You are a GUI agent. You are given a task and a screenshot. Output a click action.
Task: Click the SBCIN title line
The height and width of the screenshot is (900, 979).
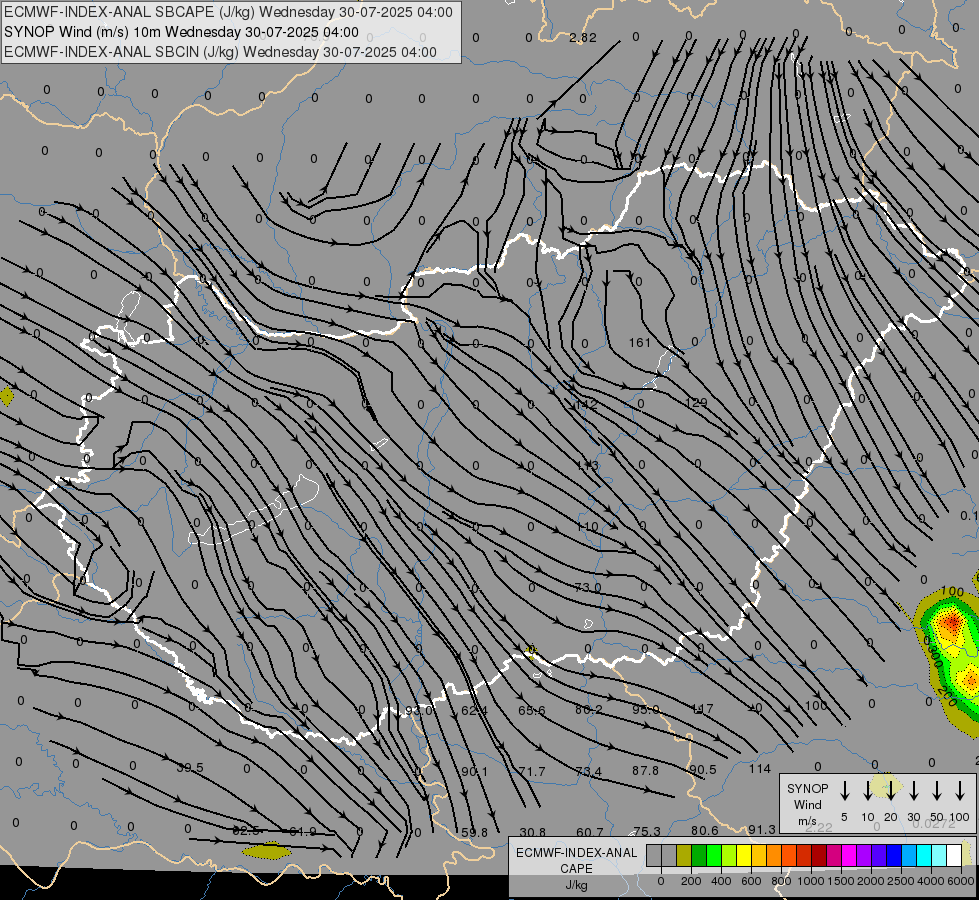click(x=220, y=52)
